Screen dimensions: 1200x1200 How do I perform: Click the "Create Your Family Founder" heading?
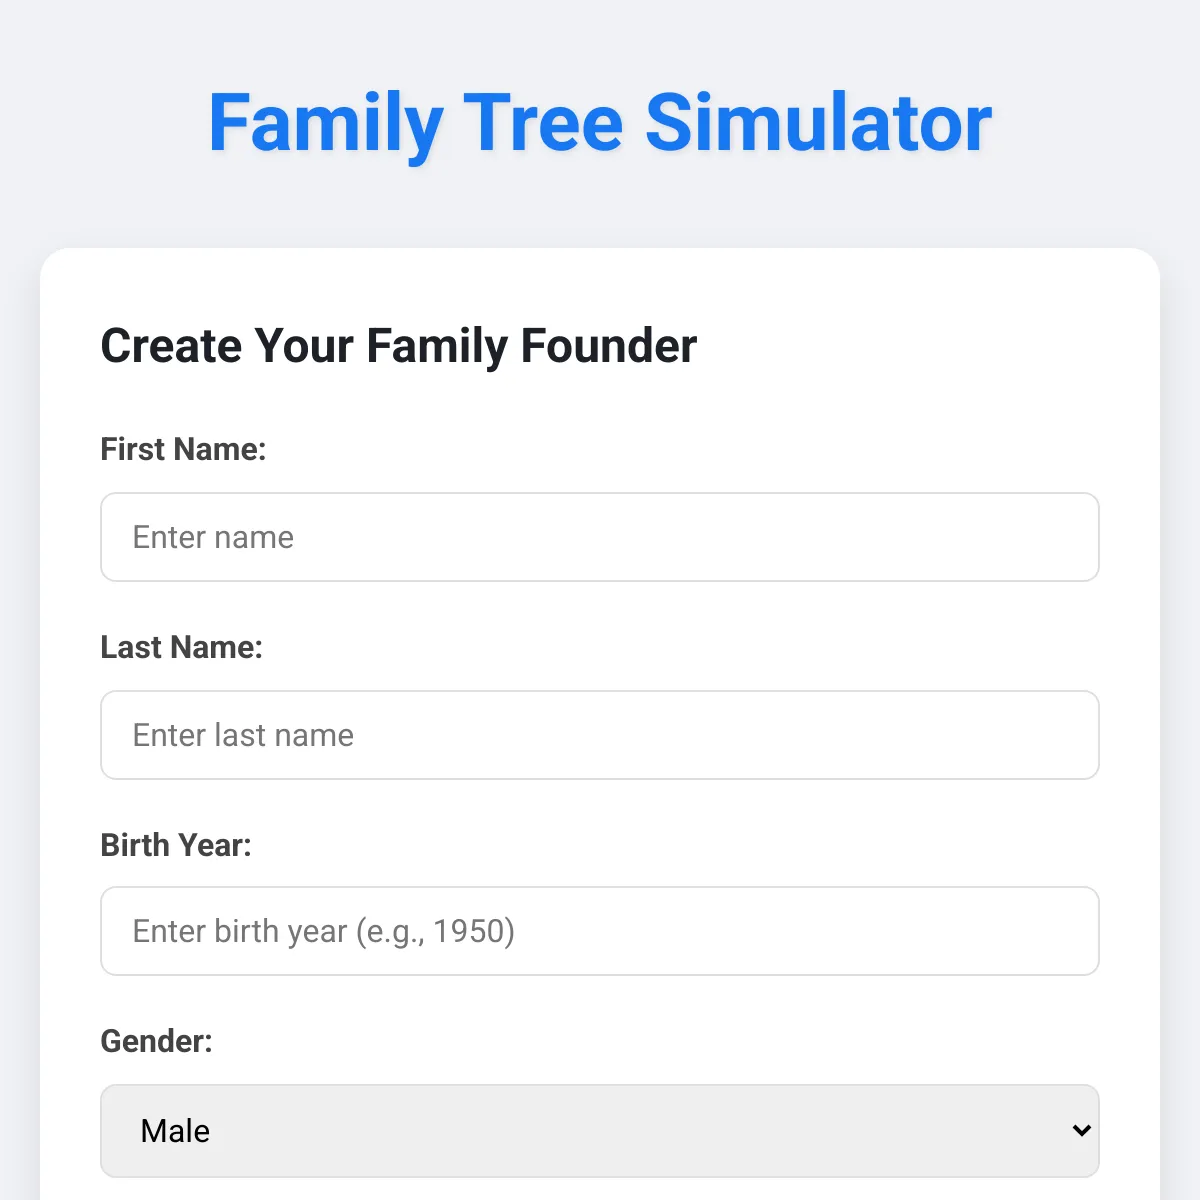398,346
